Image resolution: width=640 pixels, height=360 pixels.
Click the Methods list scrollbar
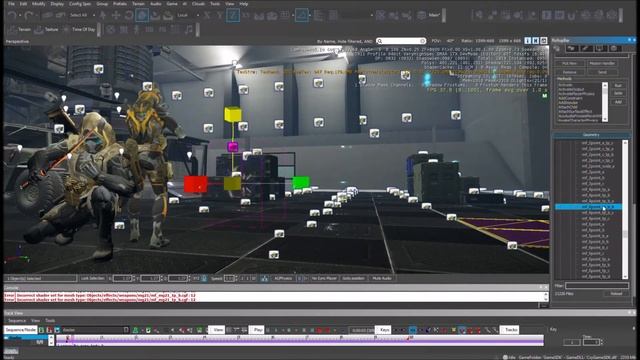pos(605,102)
